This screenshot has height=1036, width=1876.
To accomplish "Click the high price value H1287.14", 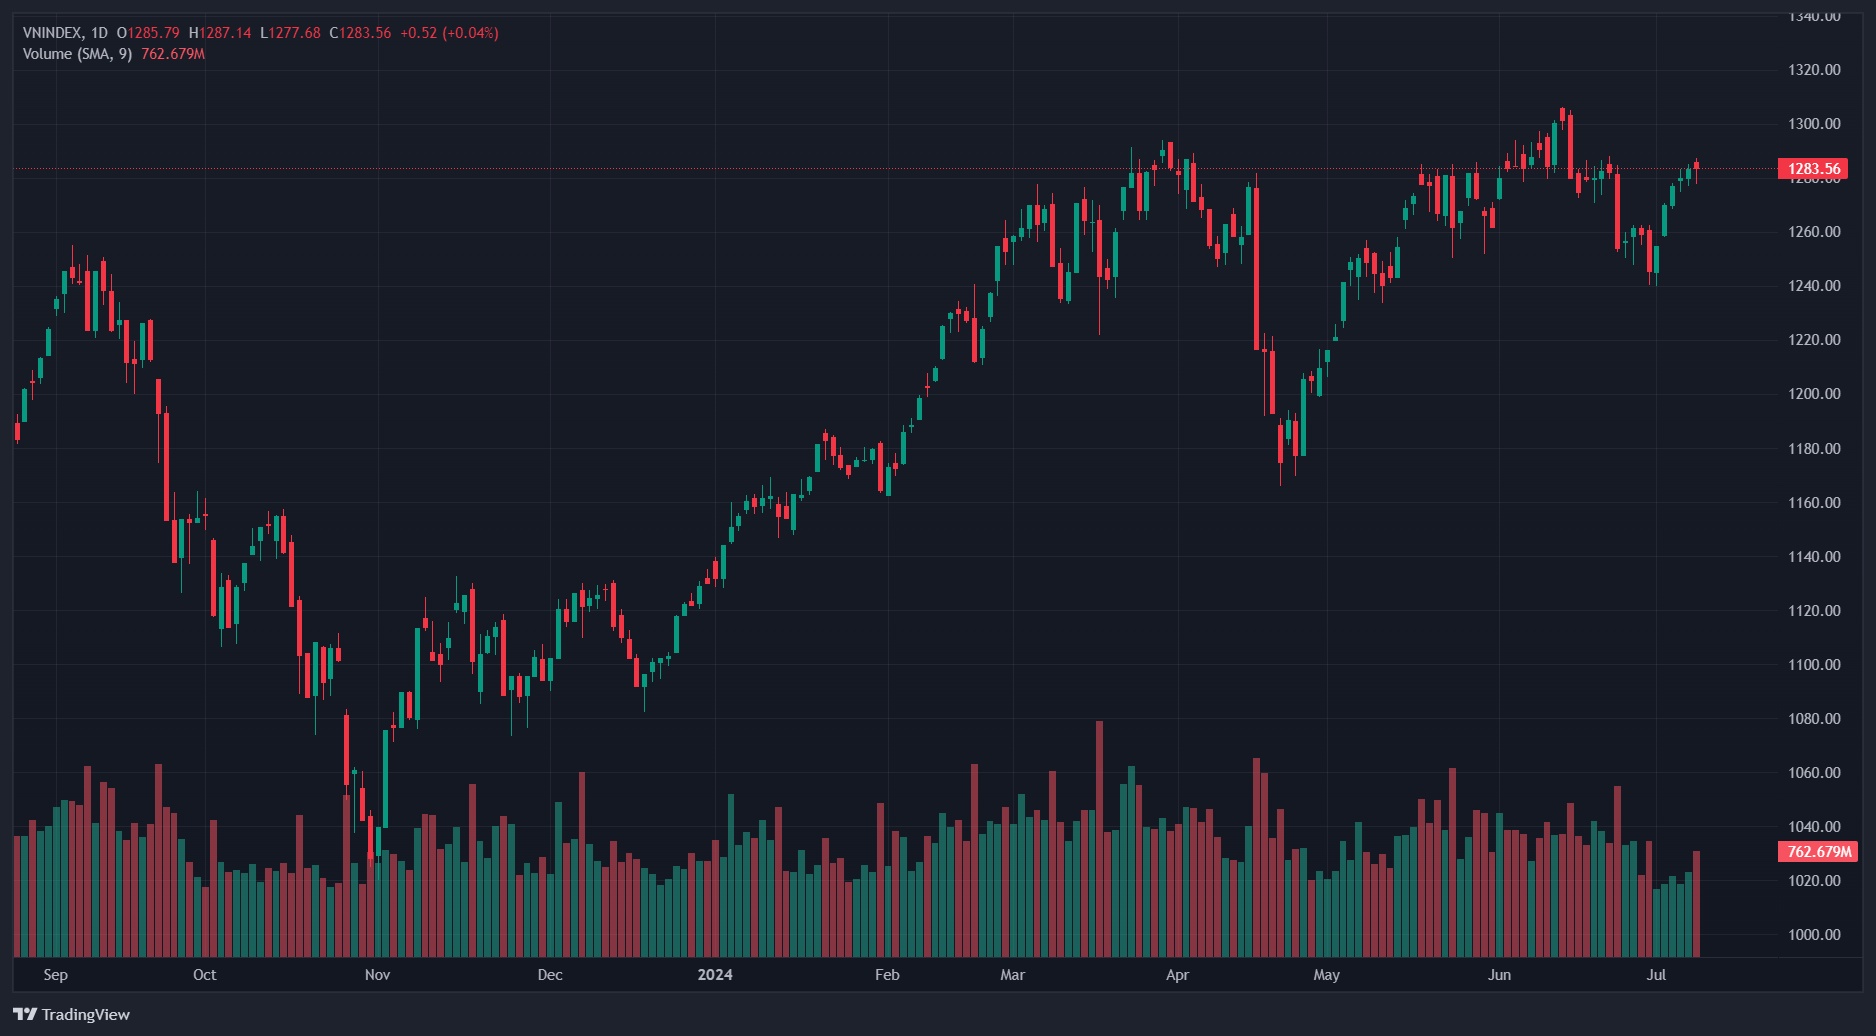I will tap(220, 33).
